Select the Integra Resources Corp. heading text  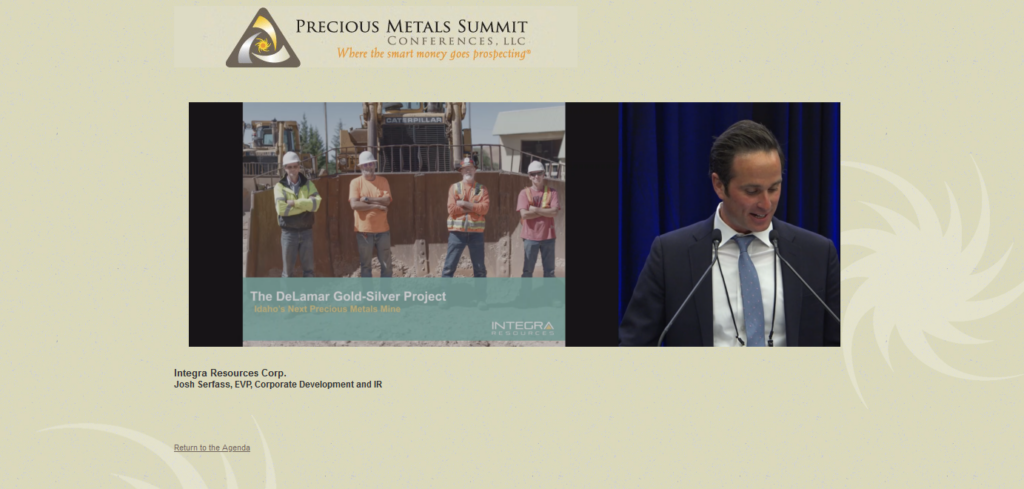(230, 373)
